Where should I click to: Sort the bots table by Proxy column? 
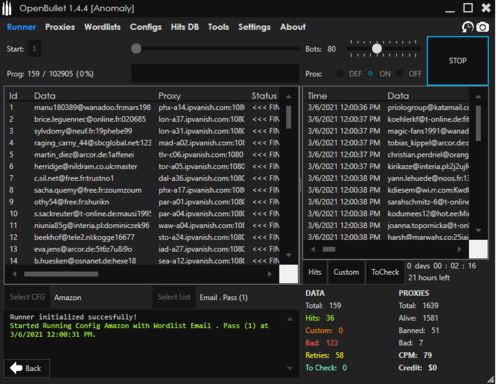(169, 96)
